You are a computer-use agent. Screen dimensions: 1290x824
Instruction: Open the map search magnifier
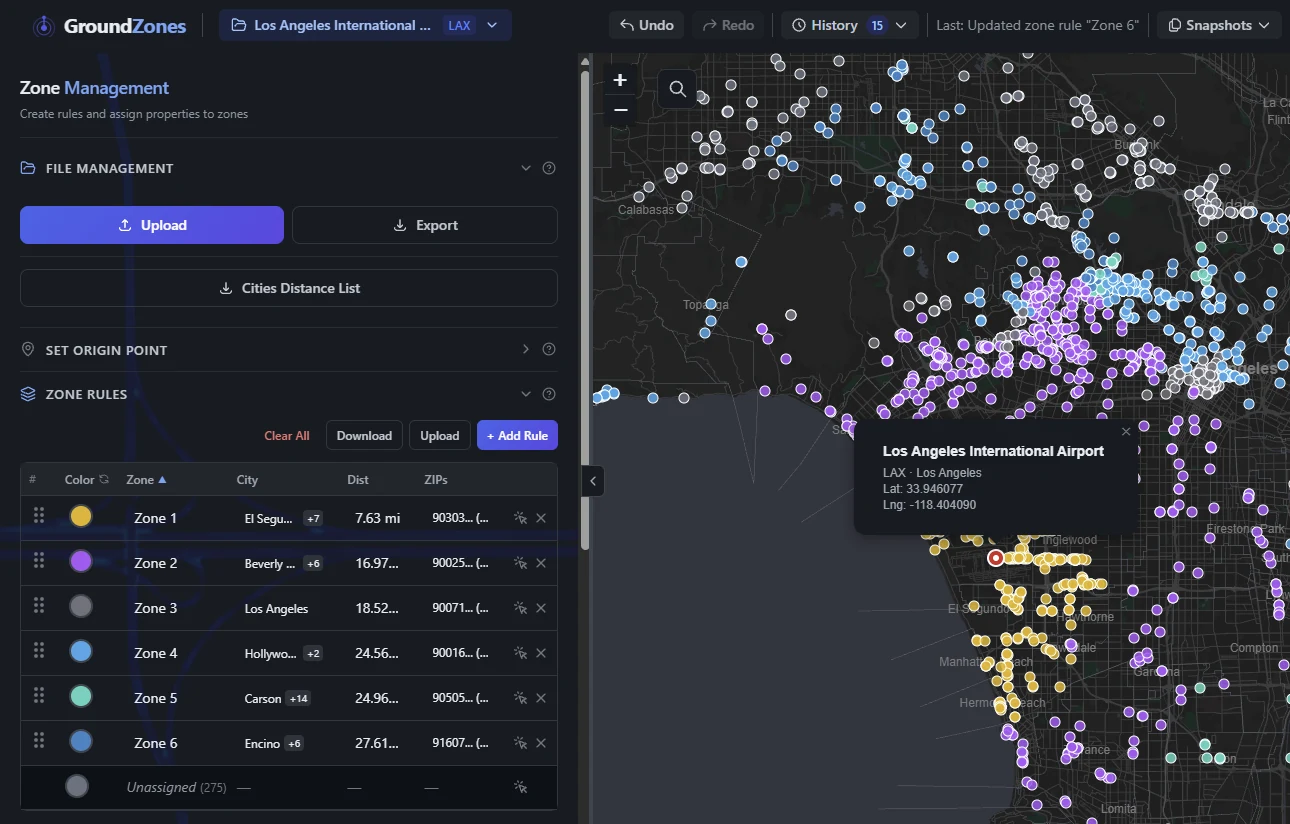click(677, 89)
